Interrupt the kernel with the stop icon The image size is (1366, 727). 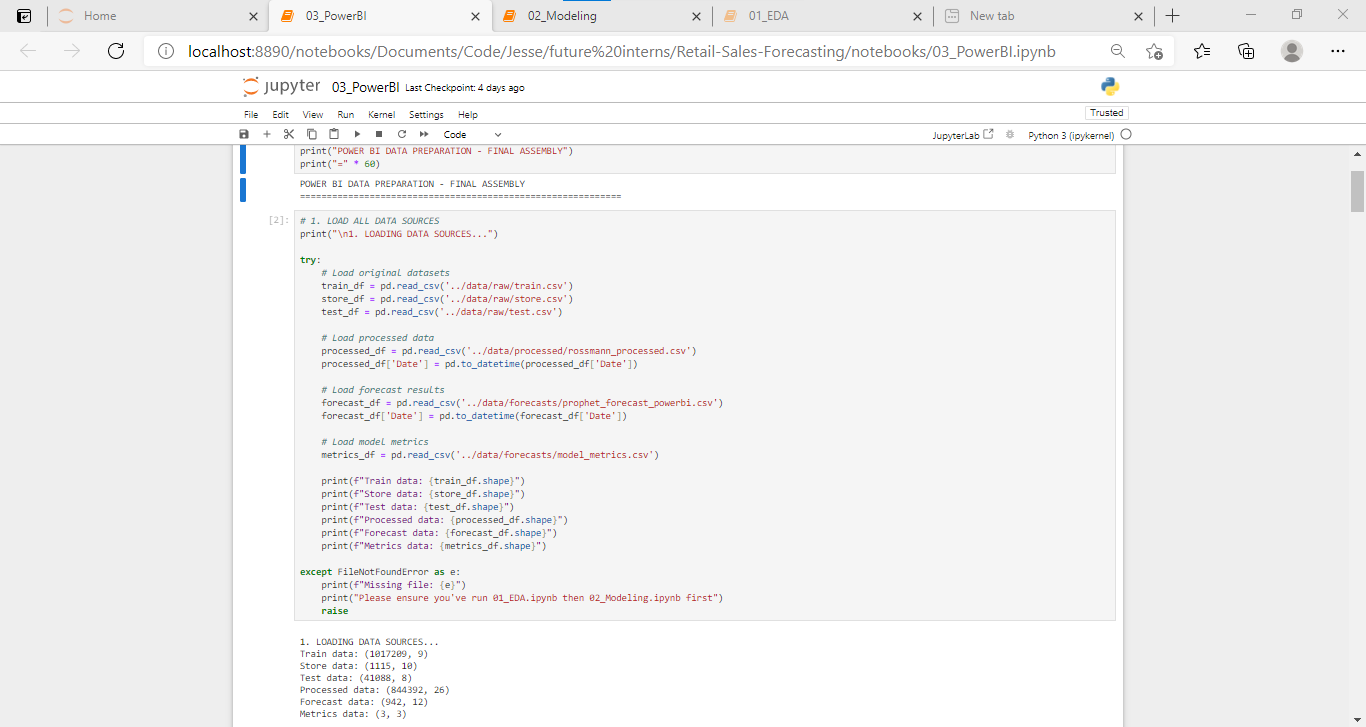click(379, 134)
